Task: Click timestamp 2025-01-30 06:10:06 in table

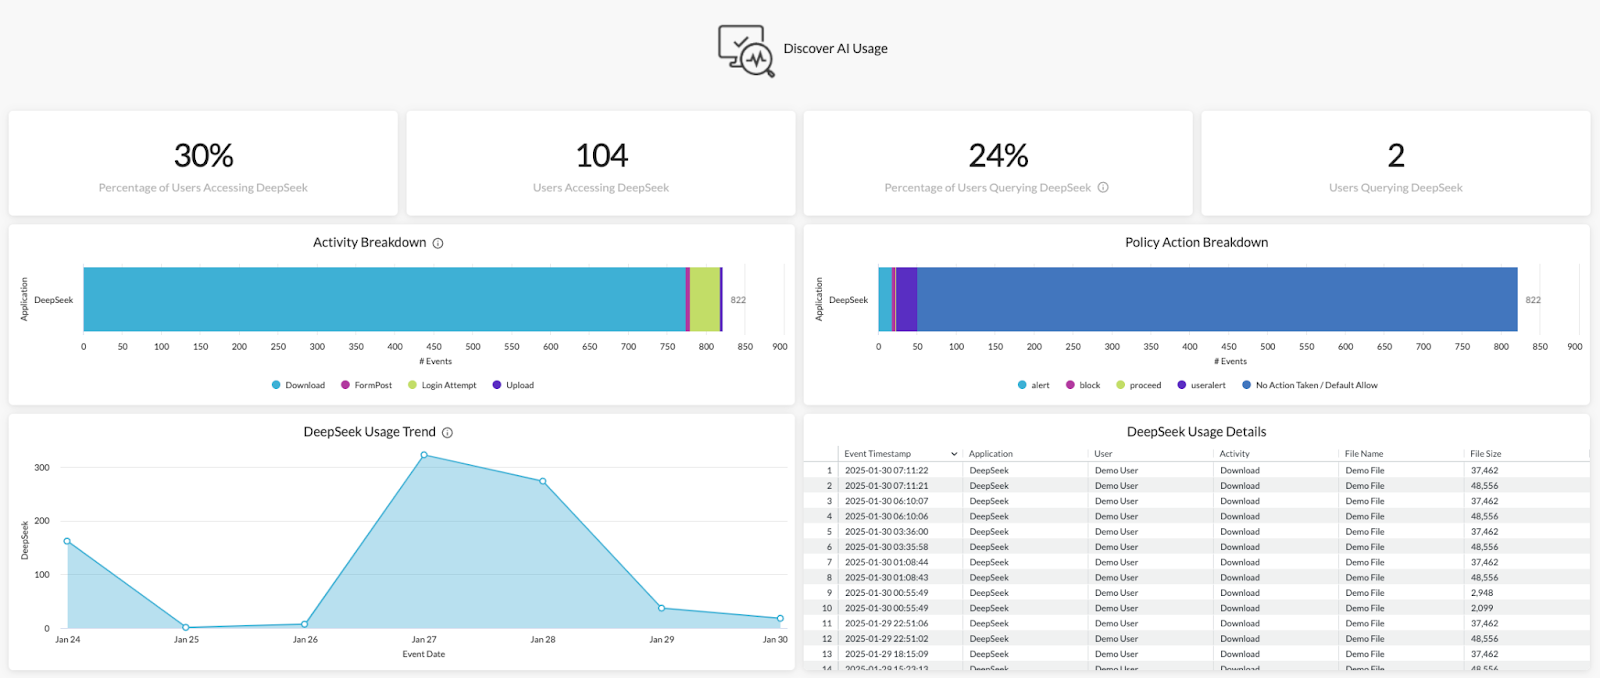Action: (x=886, y=516)
